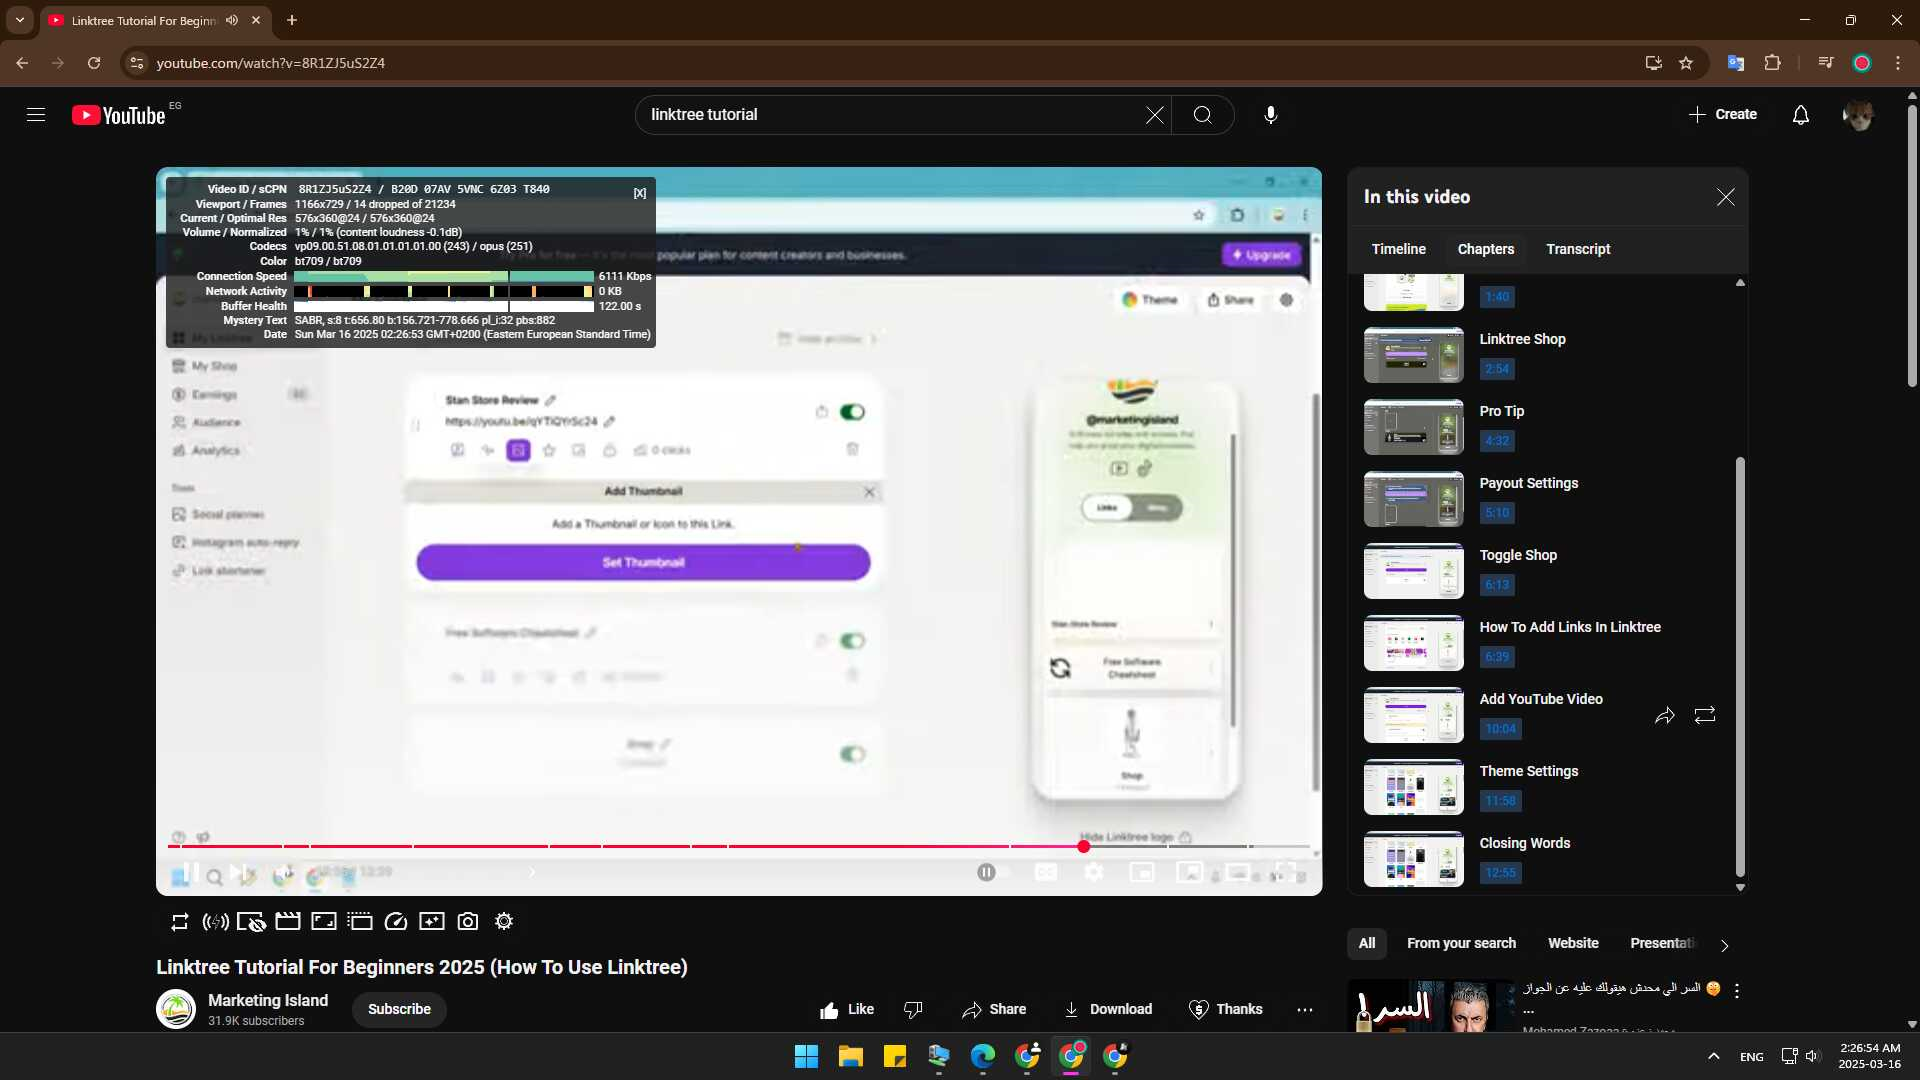The width and height of the screenshot is (1920, 1080).
Task: Close the In this video panel
Action: [x=1726, y=197]
